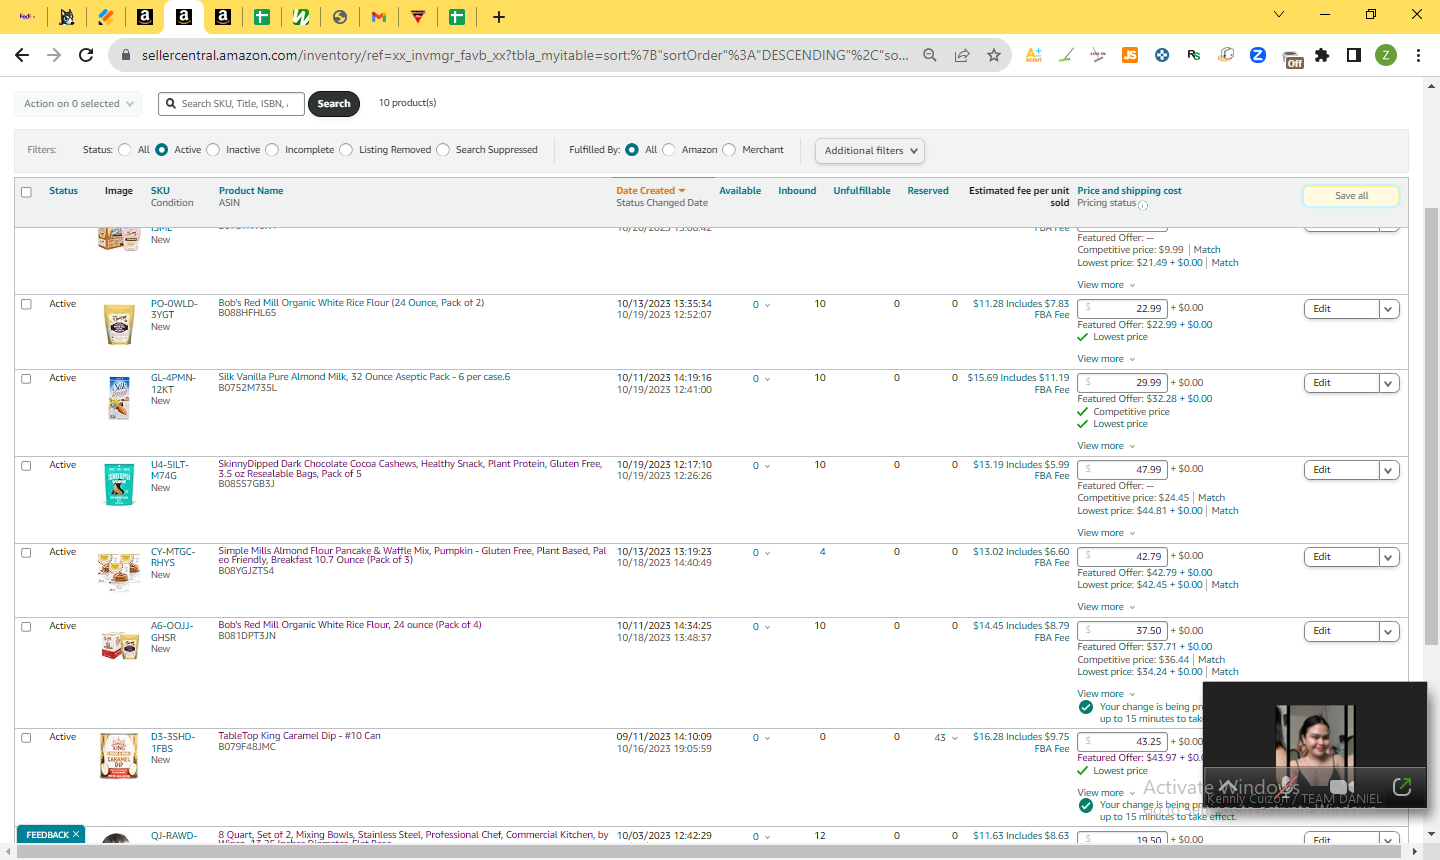Screen dimensions: 1440x860
Task: Open Silk Almond Milk product image
Action: point(119,398)
